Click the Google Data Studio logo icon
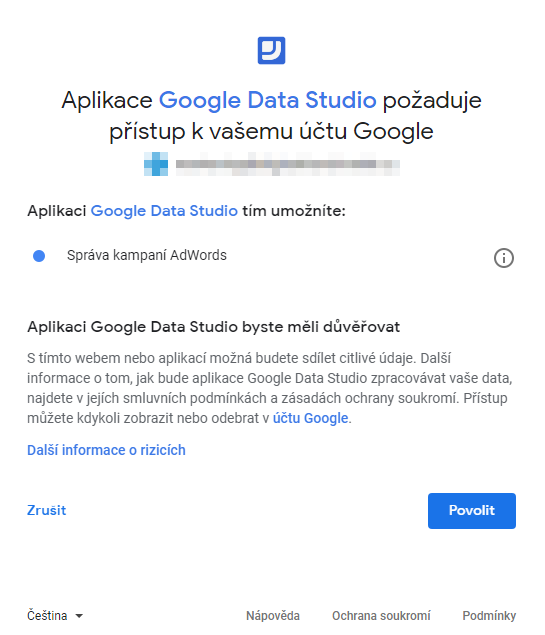545x635 pixels. click(271, 50)
